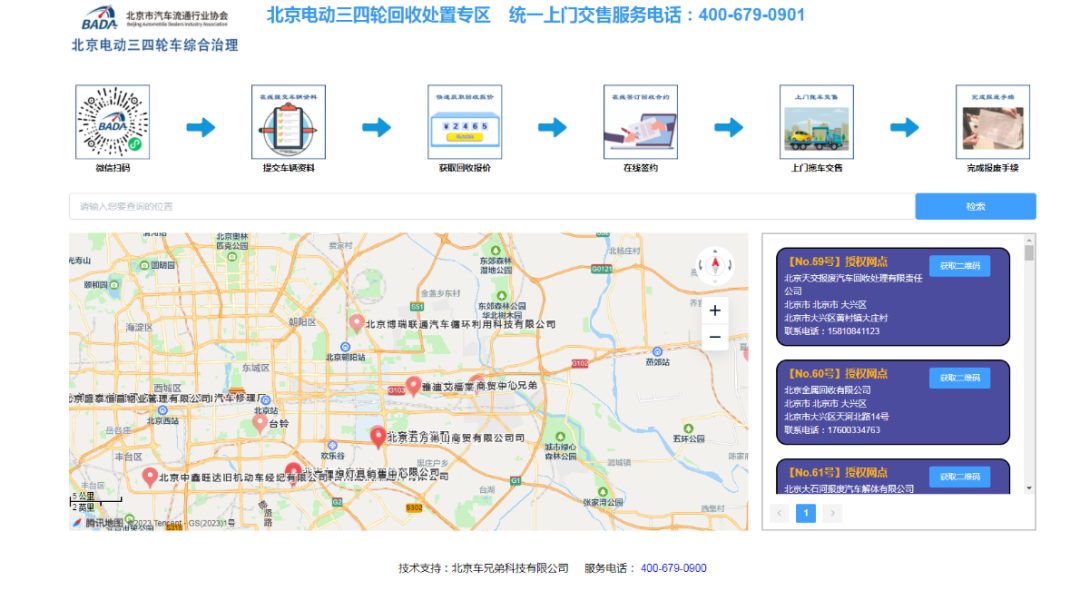Click the 技术支持 北京车兄弟科技有限公司 footer text
The width and height of the screenshot is (1080, 591).
[484, 568]
